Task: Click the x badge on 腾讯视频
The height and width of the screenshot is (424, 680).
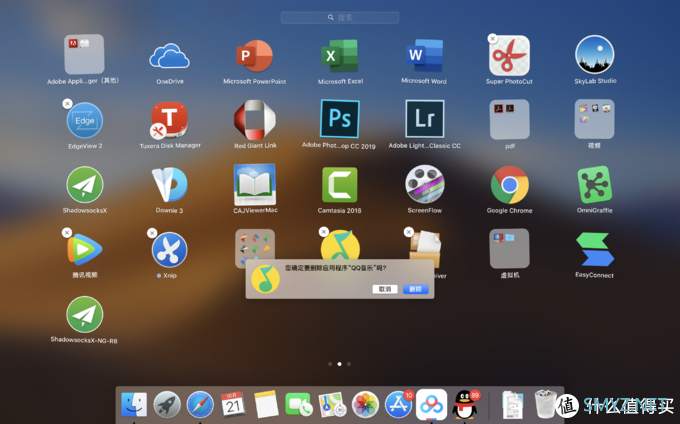Action: 67,233
